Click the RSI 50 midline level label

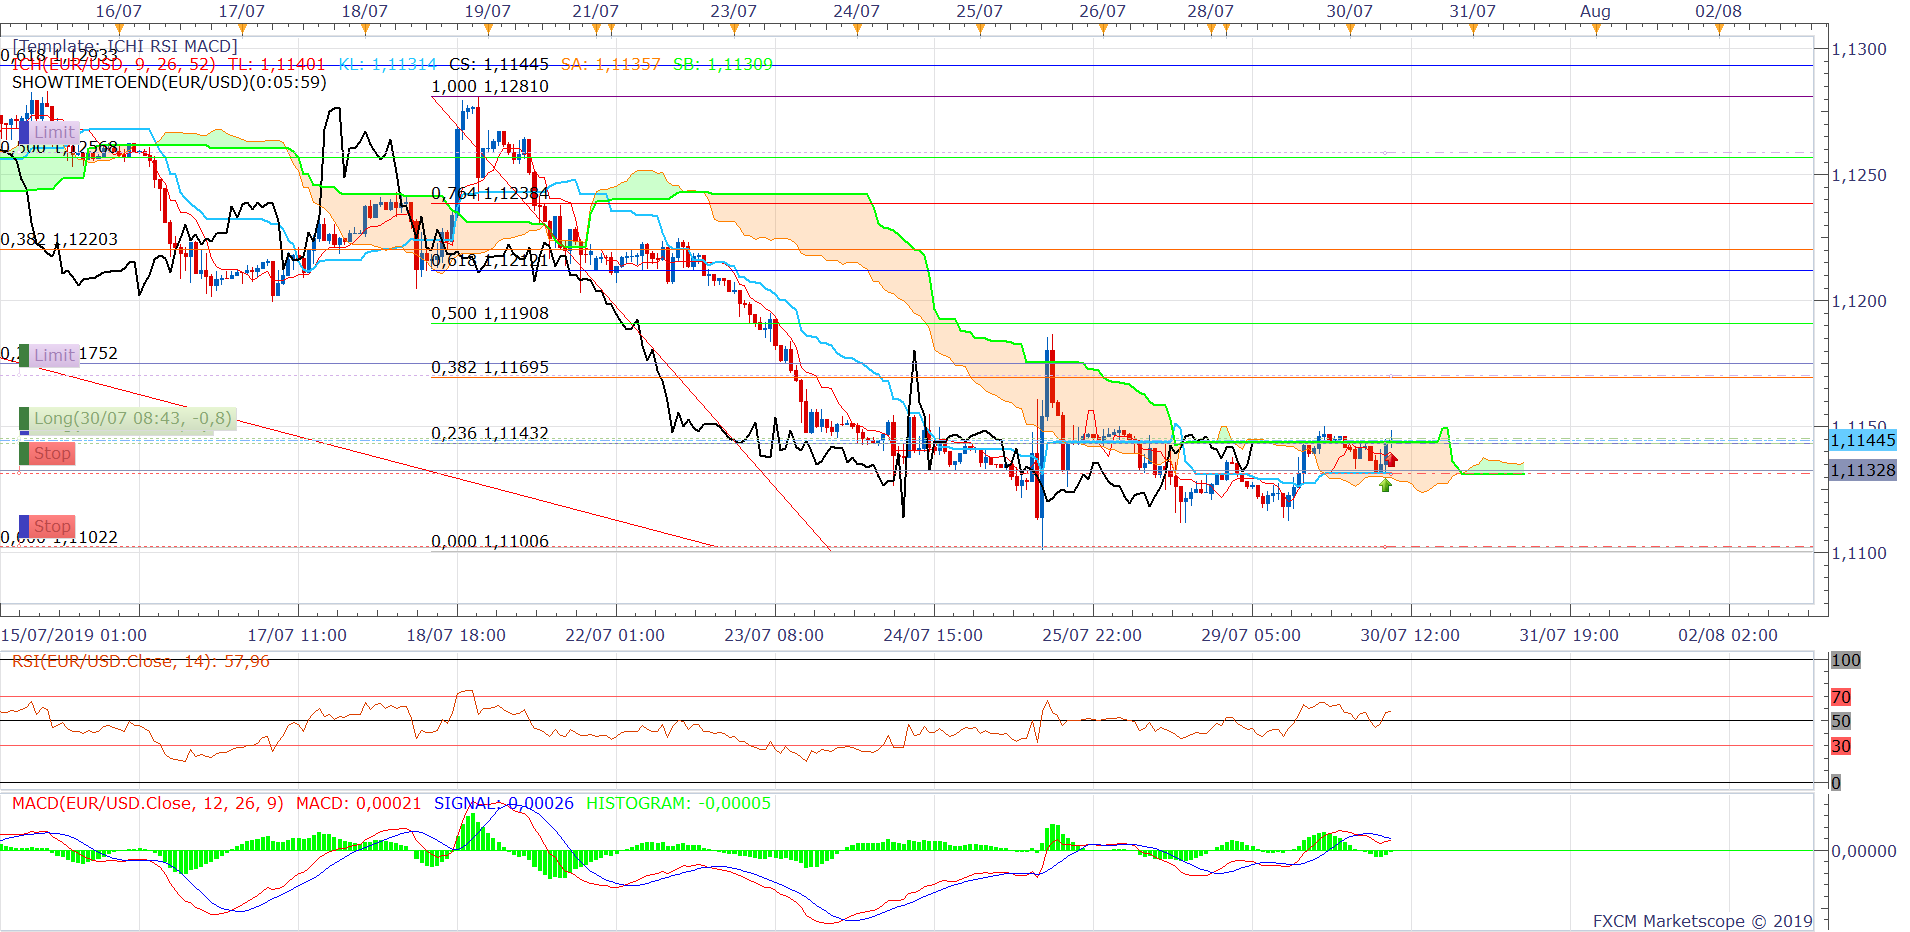coord(1841,721)
